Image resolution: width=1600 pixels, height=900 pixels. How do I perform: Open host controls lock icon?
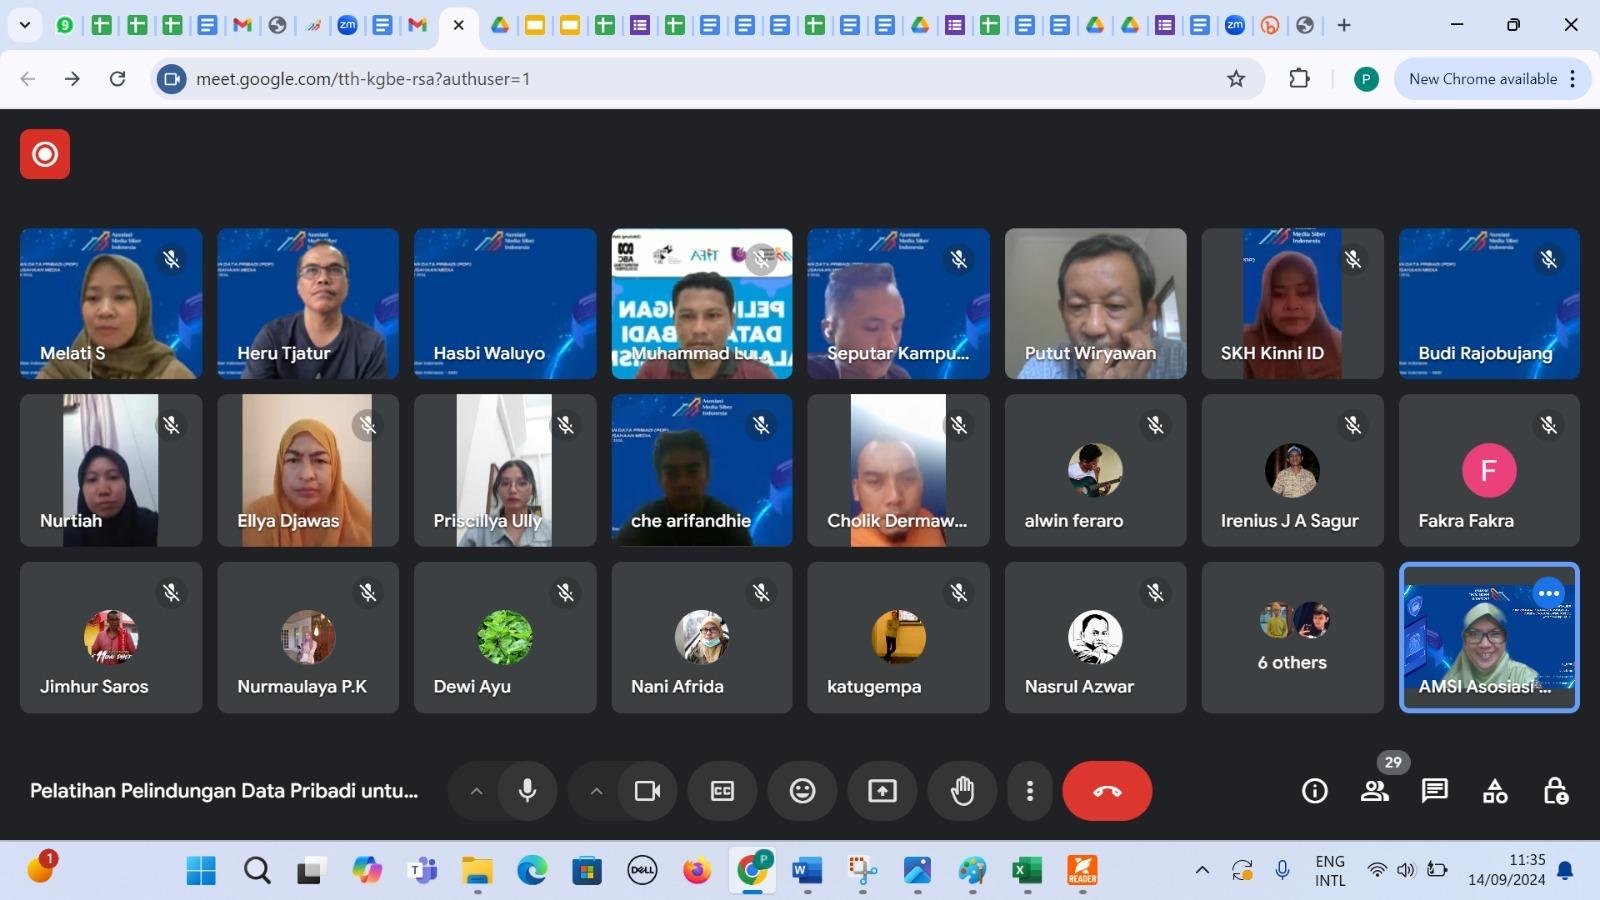click(1555, 791)
